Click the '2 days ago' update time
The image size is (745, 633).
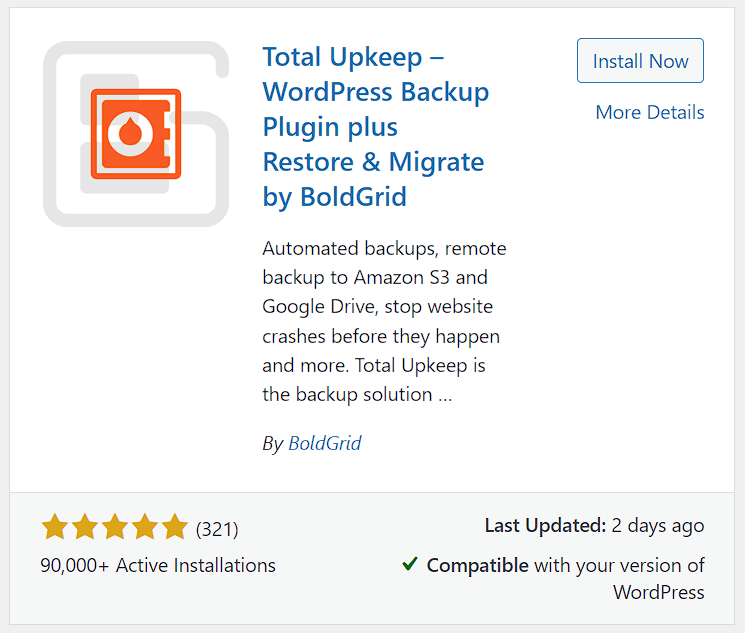point(659,525)
